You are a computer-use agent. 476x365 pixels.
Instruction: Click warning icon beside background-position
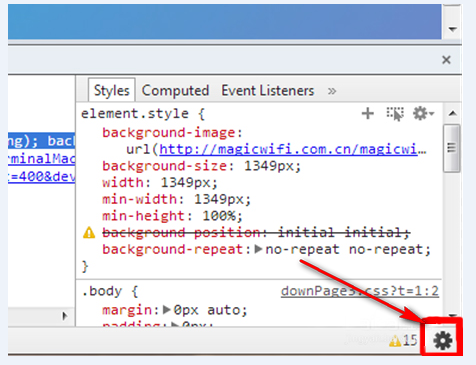click(89, 233)
